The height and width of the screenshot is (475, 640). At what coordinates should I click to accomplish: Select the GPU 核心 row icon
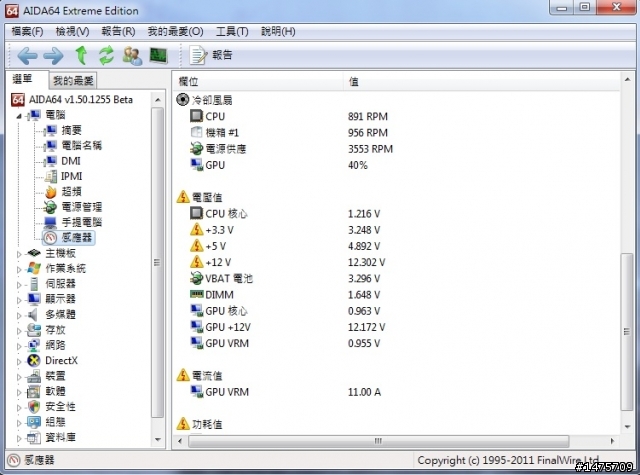(196, 311)
